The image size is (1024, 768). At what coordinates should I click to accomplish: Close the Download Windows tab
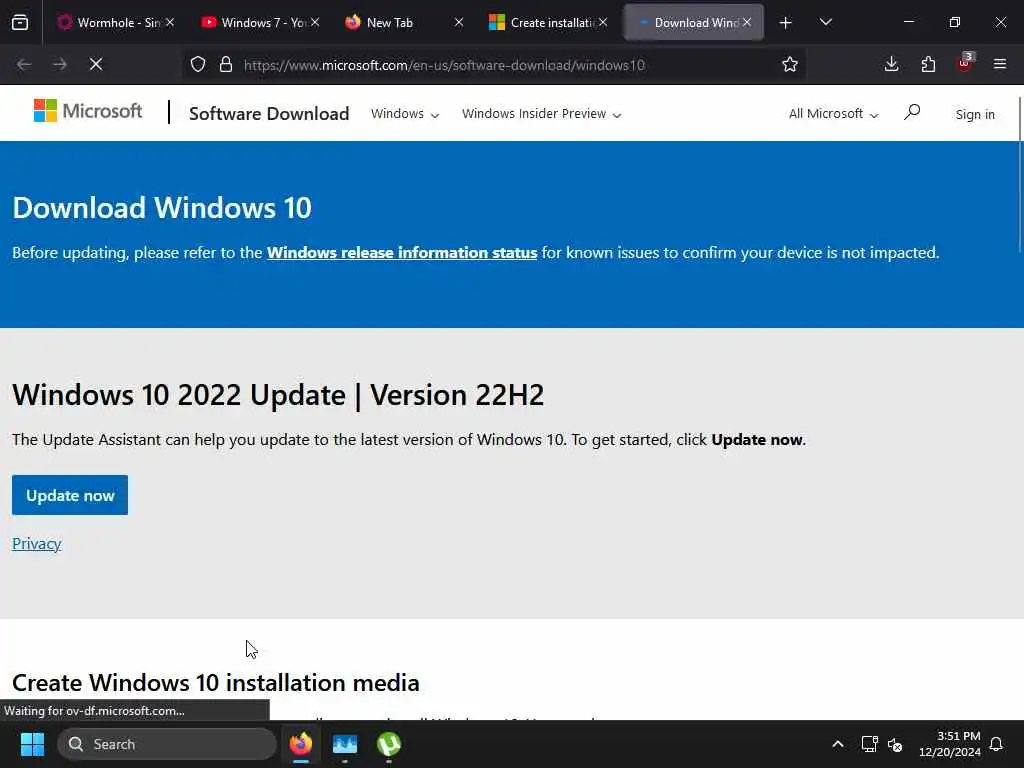pos(747,22)
